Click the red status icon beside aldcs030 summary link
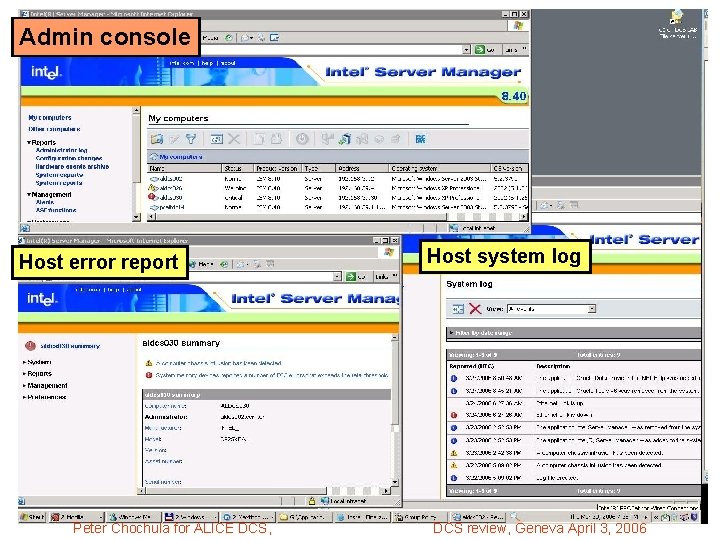The height and width of the screenshot is (540, 720). click(30, 346)
